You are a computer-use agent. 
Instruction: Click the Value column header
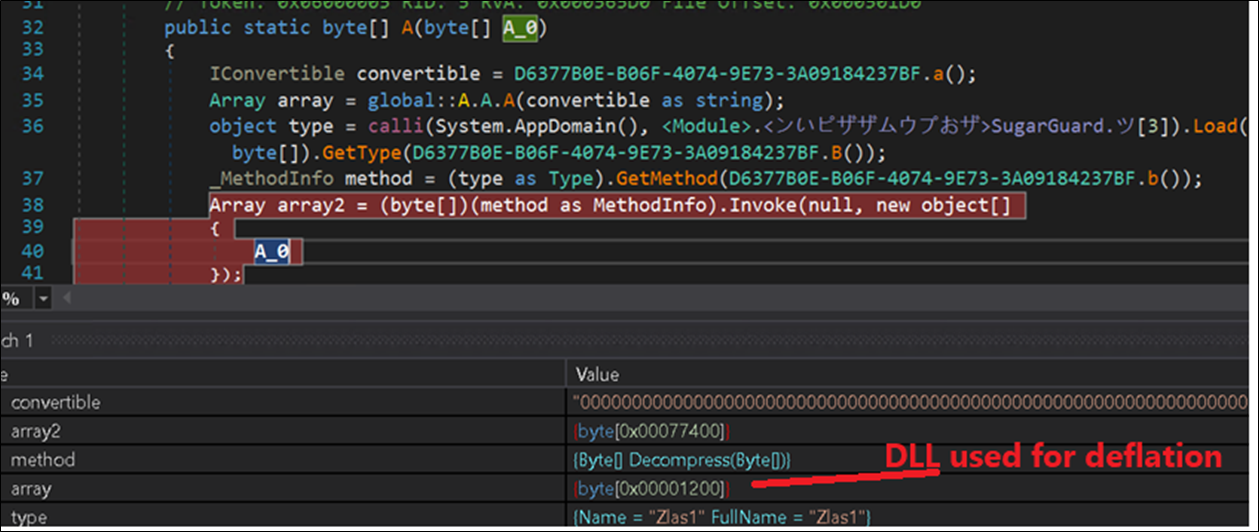click(598, 375)
